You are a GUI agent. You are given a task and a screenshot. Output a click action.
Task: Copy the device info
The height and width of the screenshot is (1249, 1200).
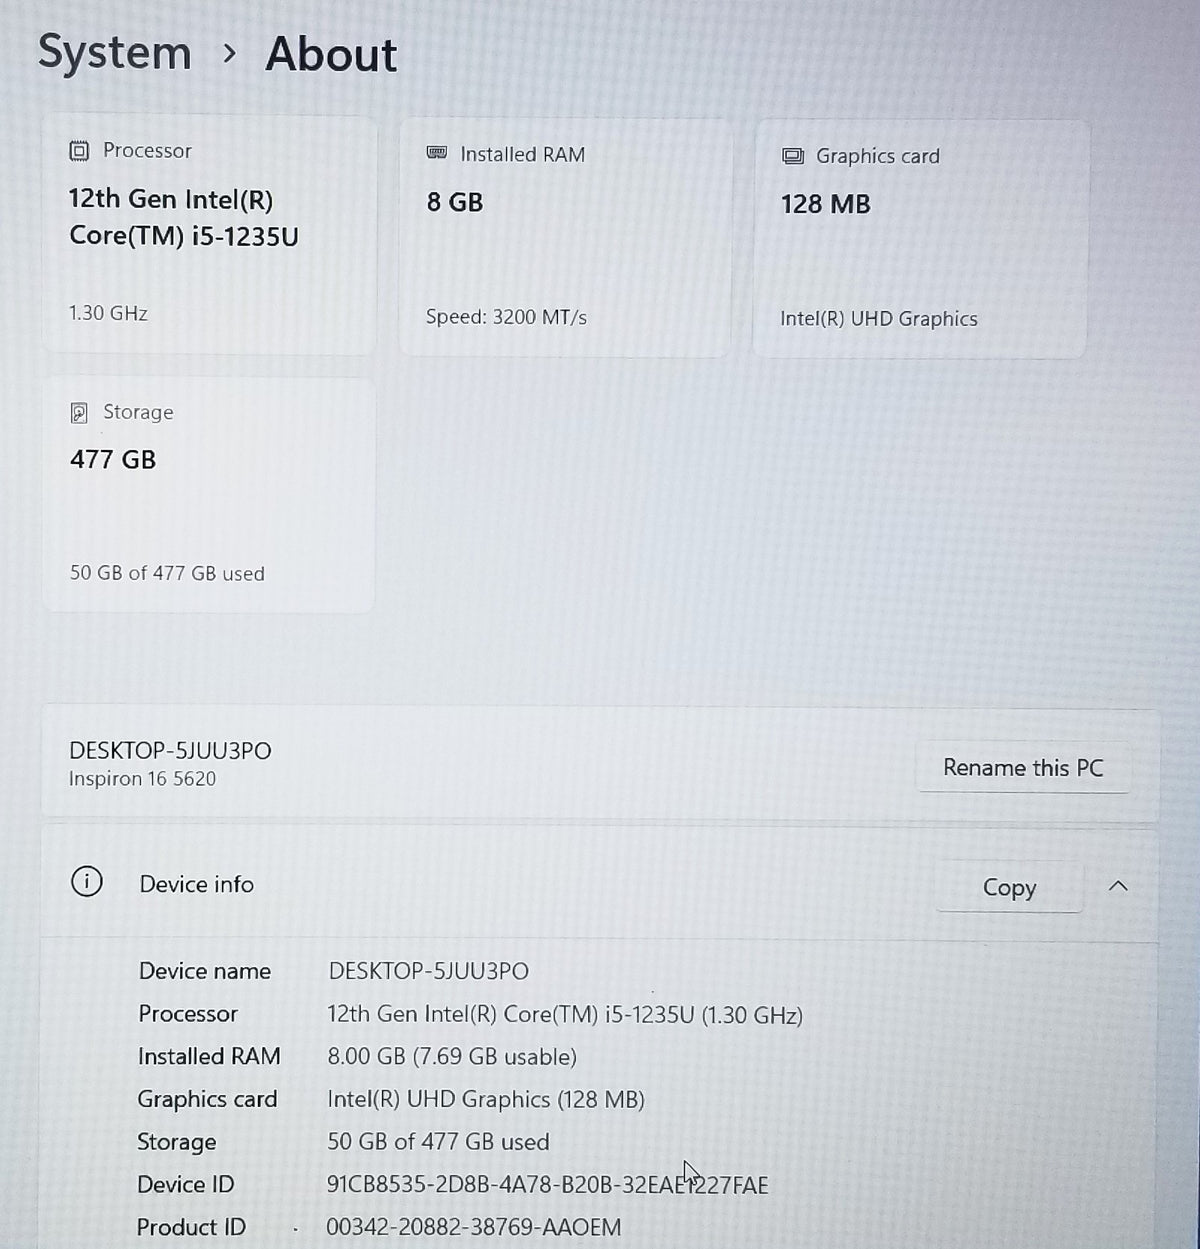[1009, 887]
